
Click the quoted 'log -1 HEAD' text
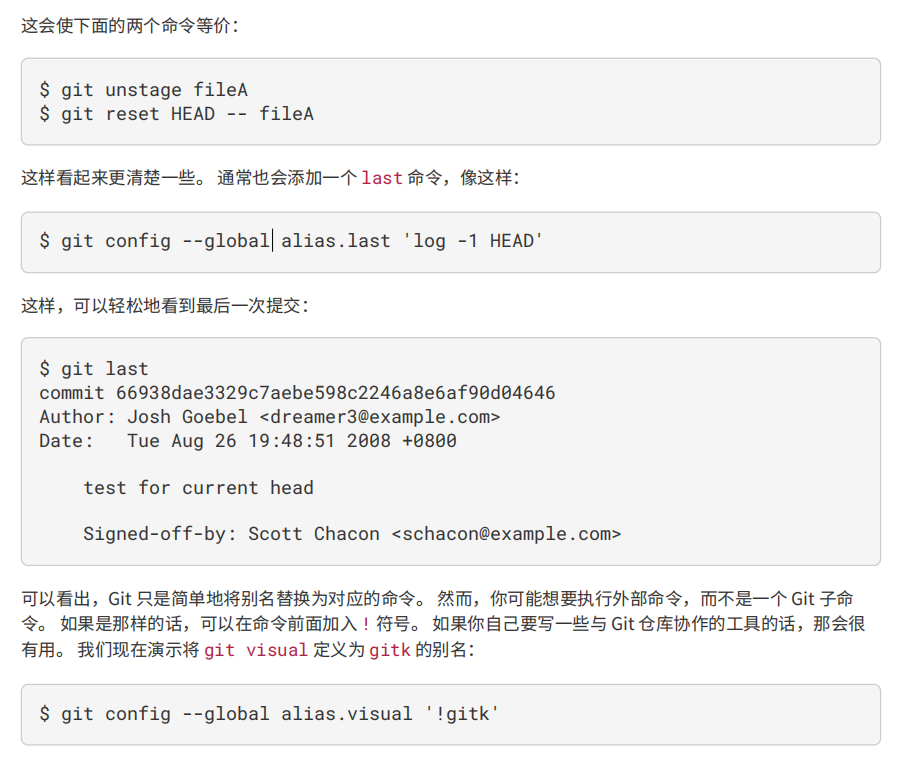pyautogui.click(x=473, y=241)
